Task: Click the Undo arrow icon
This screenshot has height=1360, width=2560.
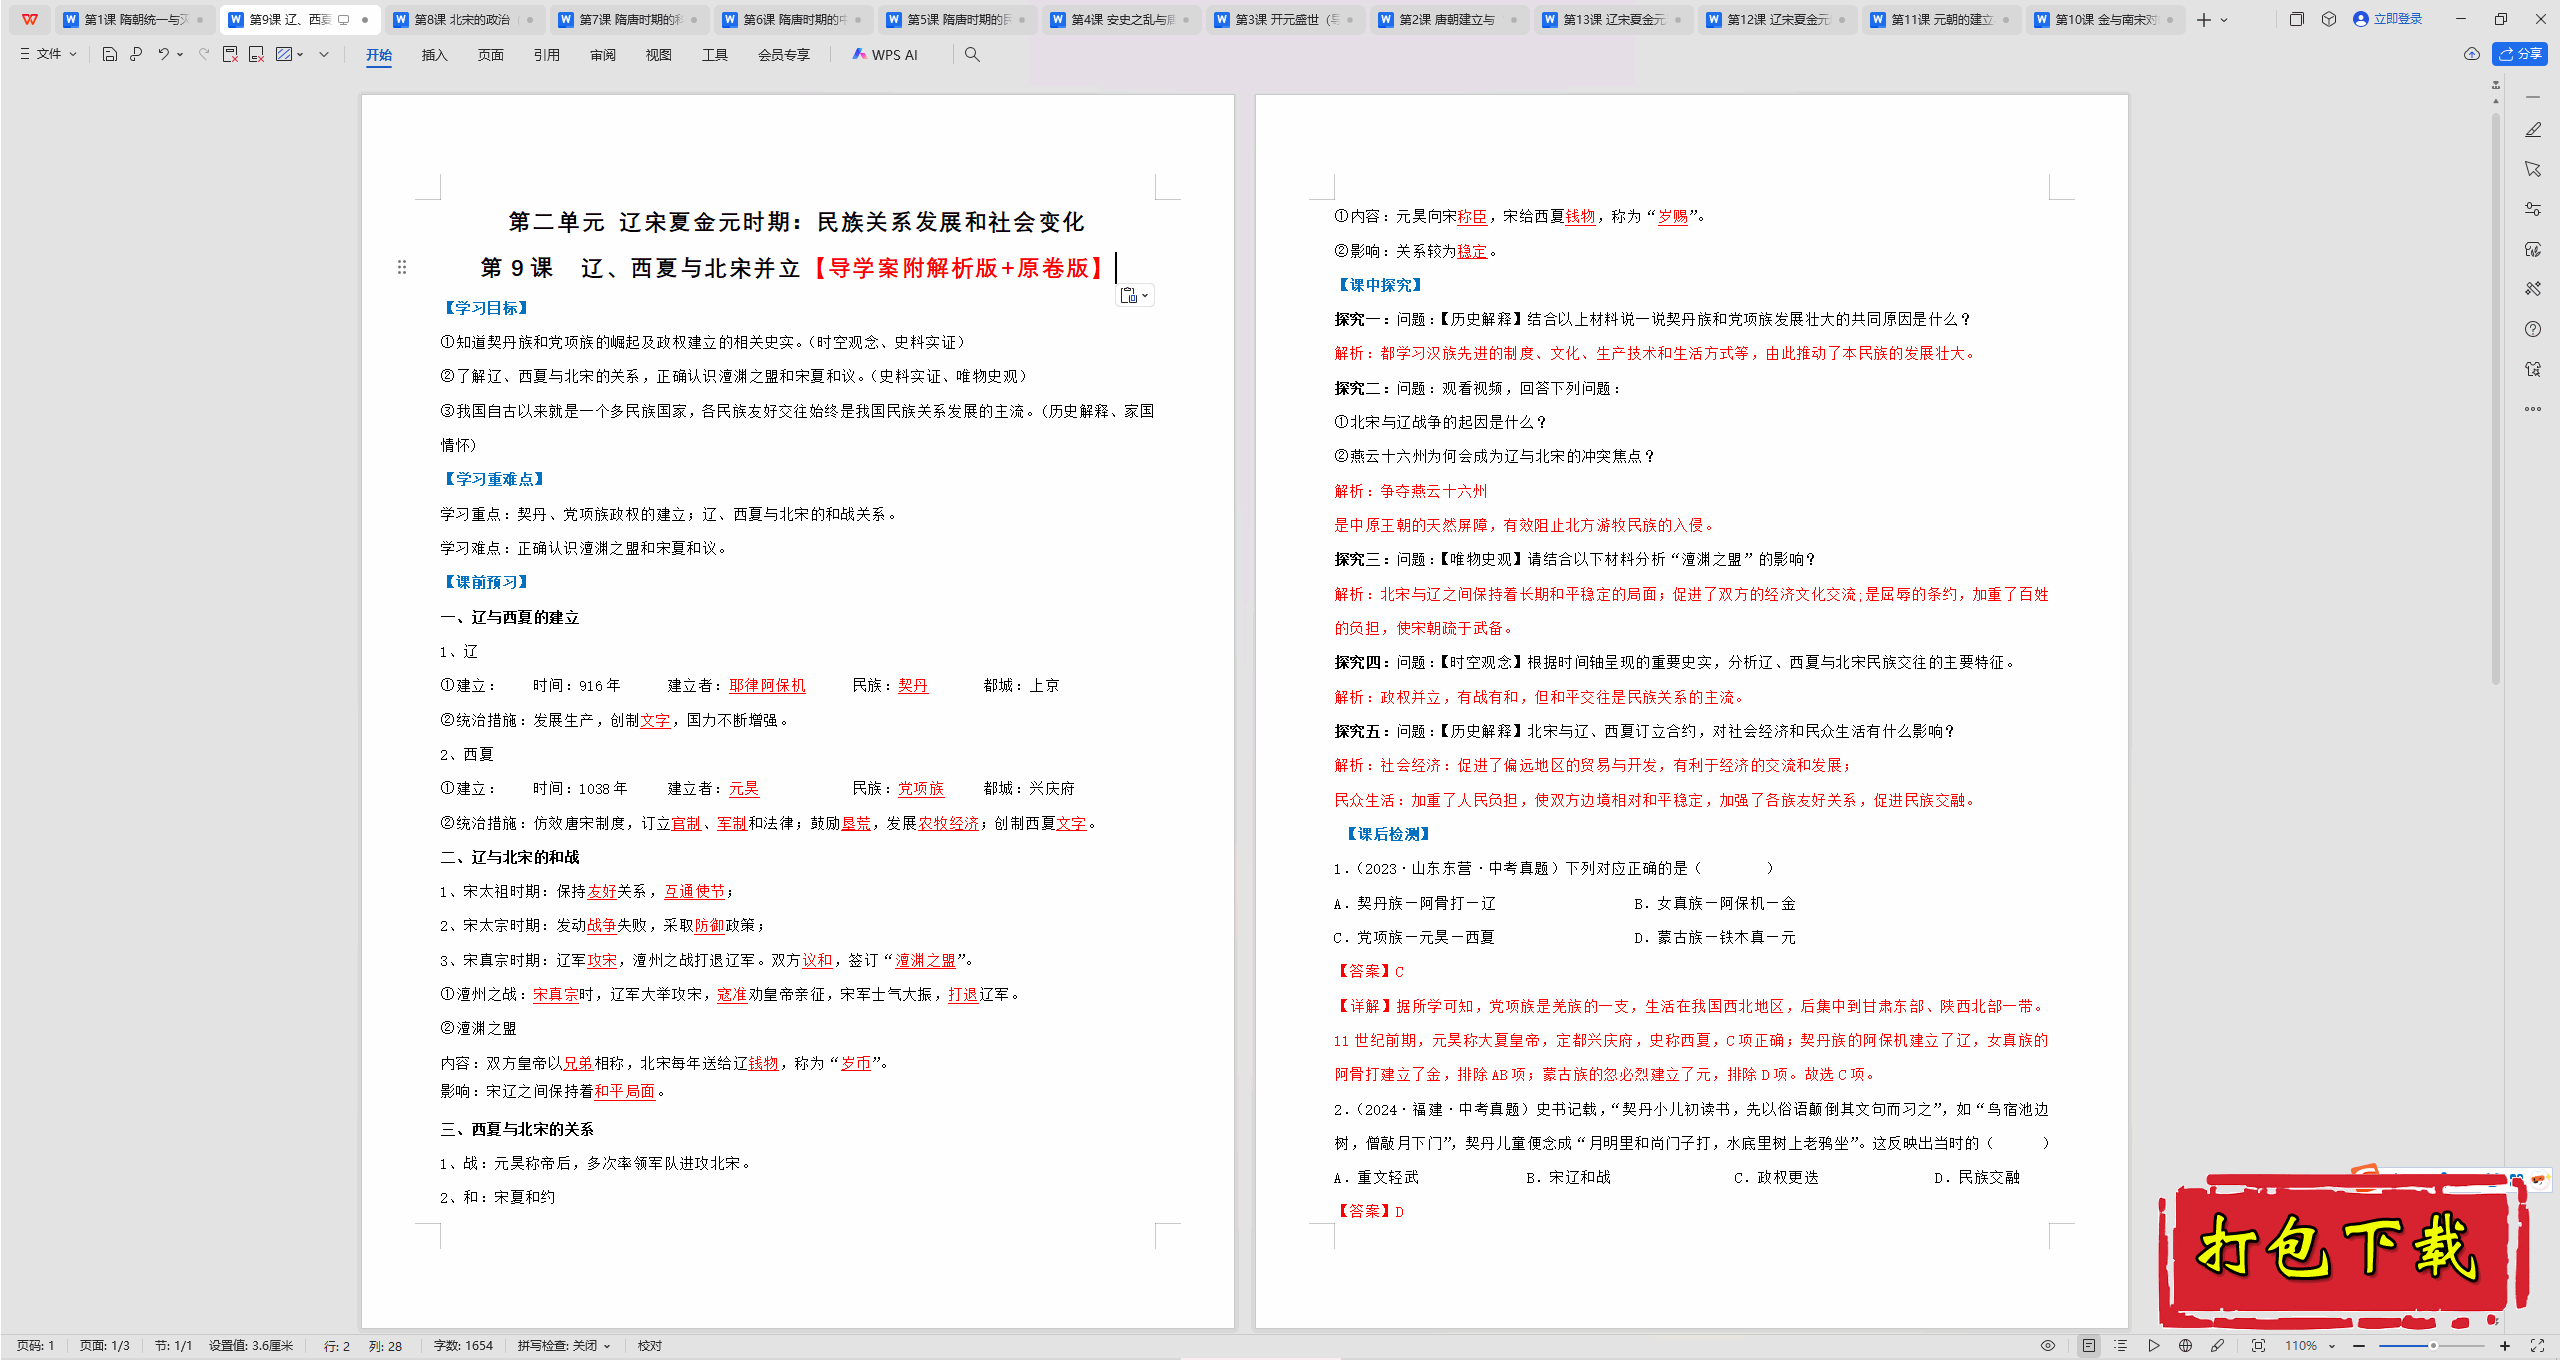Action: [163, 55]
